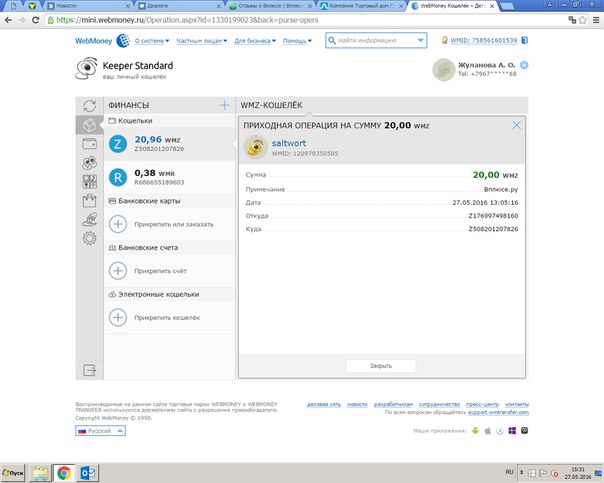Screen dimensions: 604x483
Task: Open the saltwort profile link
Action: pyautogui.click(x=289, y=143)
